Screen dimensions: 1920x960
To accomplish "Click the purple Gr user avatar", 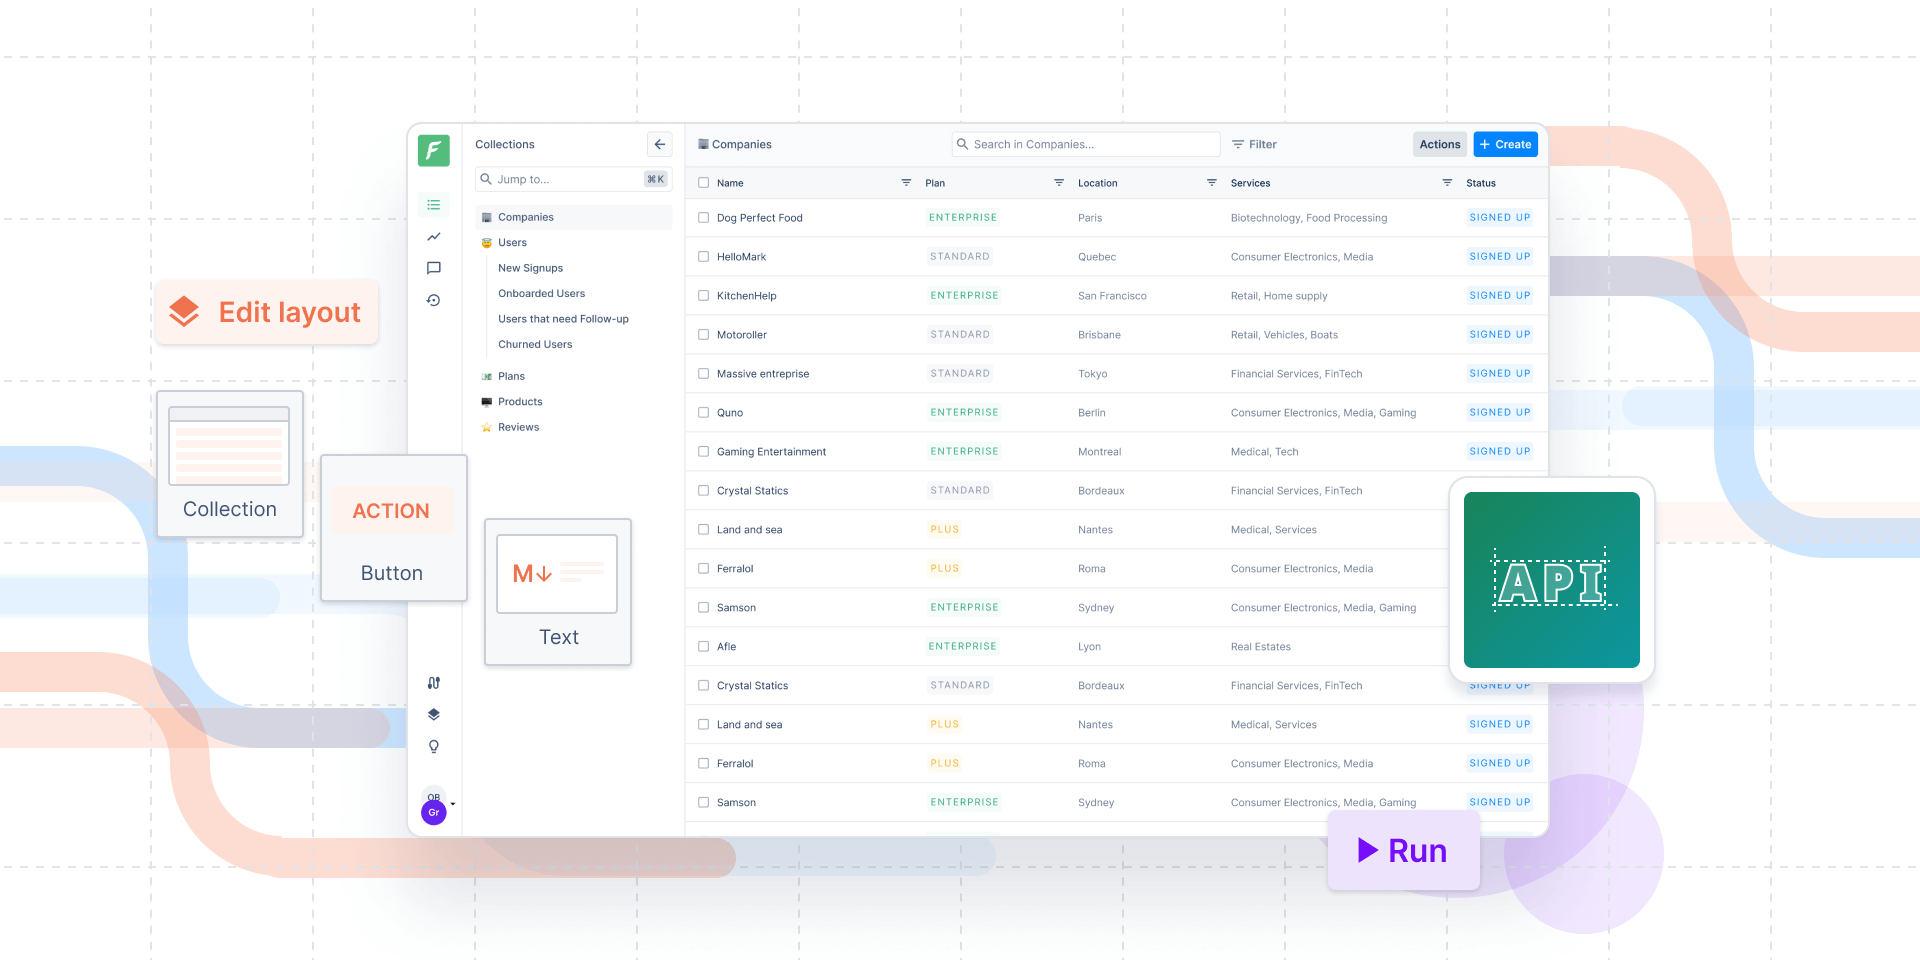I will pos(433,812).
